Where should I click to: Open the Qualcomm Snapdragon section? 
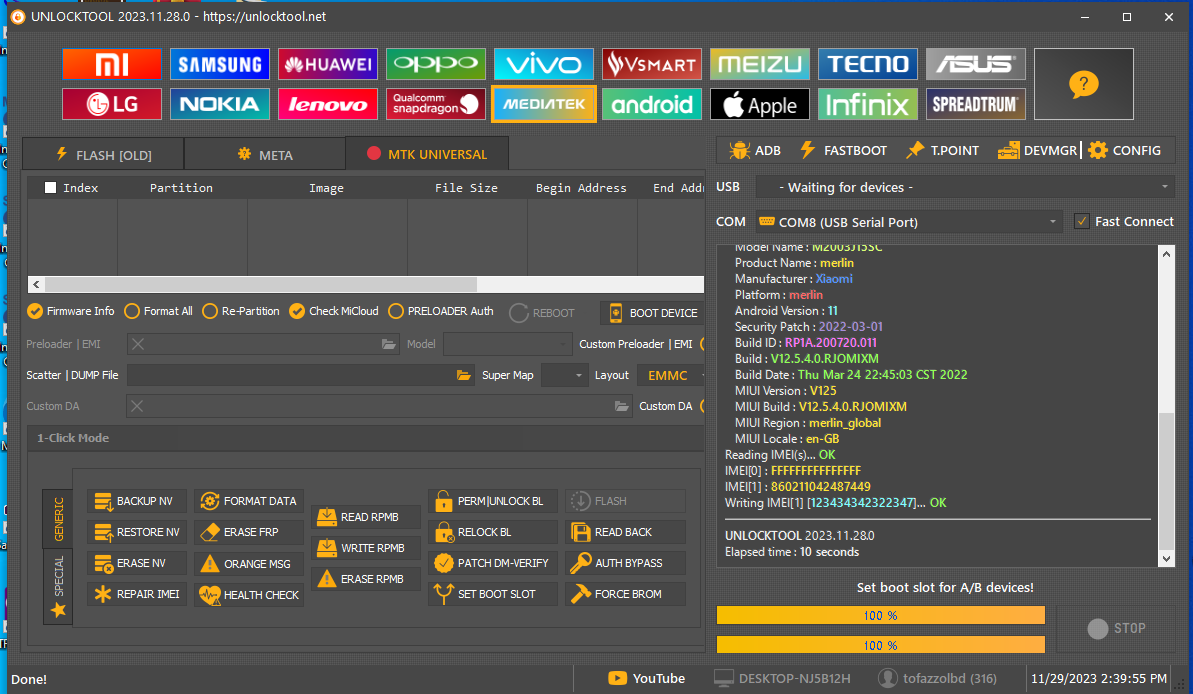pyautogui.click(x=436, y=104)
